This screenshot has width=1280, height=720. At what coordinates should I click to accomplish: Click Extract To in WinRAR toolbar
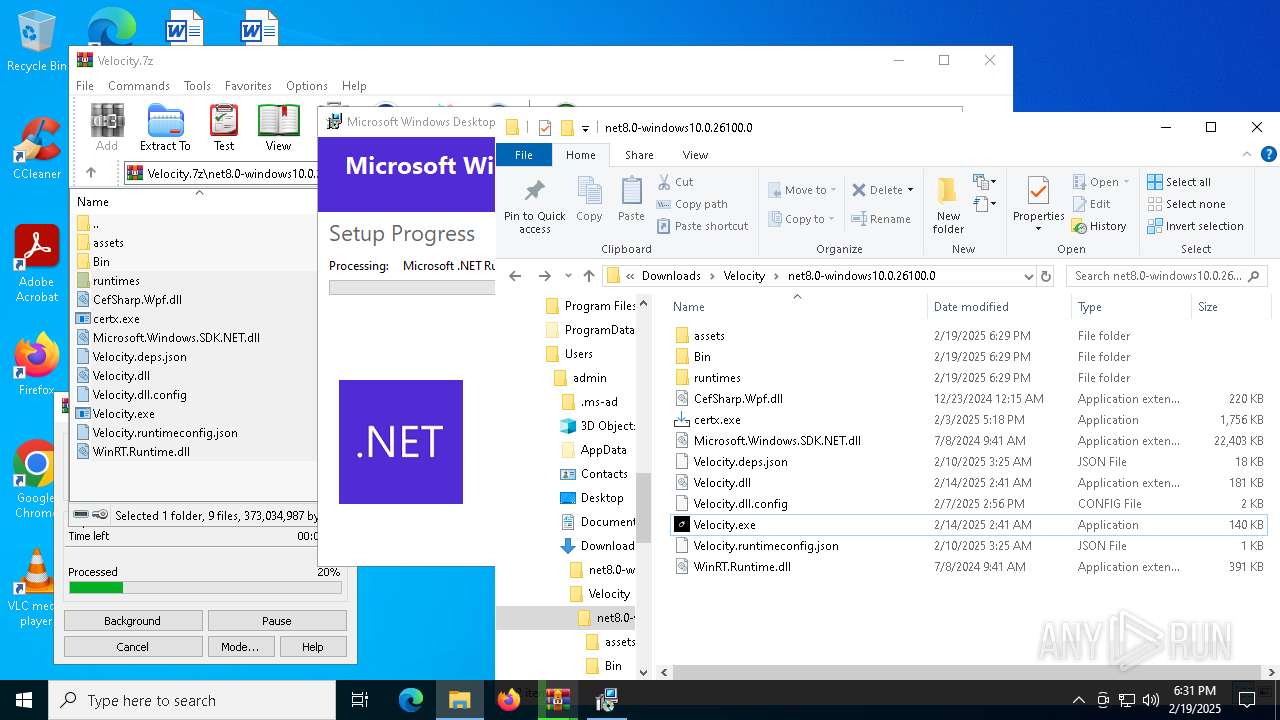(165, 127)
